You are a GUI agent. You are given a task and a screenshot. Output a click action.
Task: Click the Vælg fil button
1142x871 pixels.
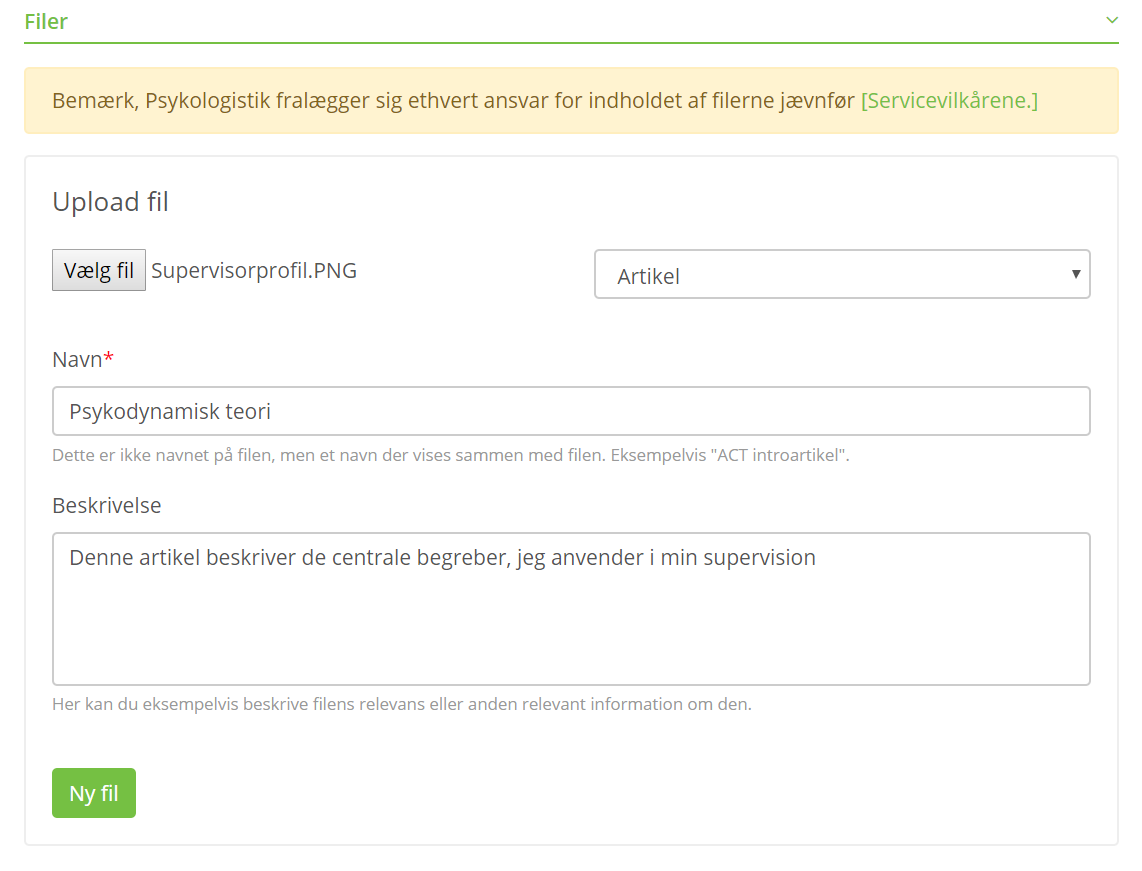pyautogui.click(x=99, y=270)
